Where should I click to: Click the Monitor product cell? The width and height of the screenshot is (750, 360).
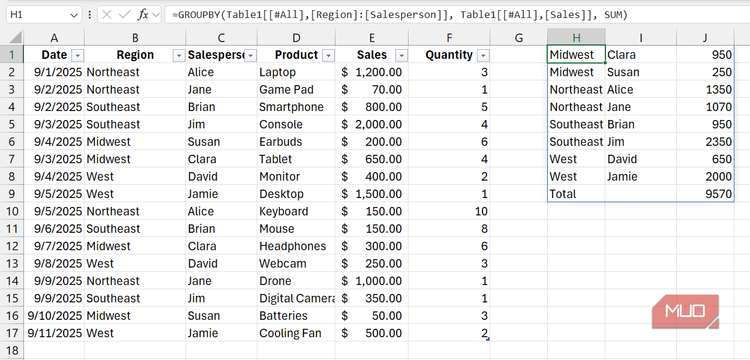pos(297,177)
